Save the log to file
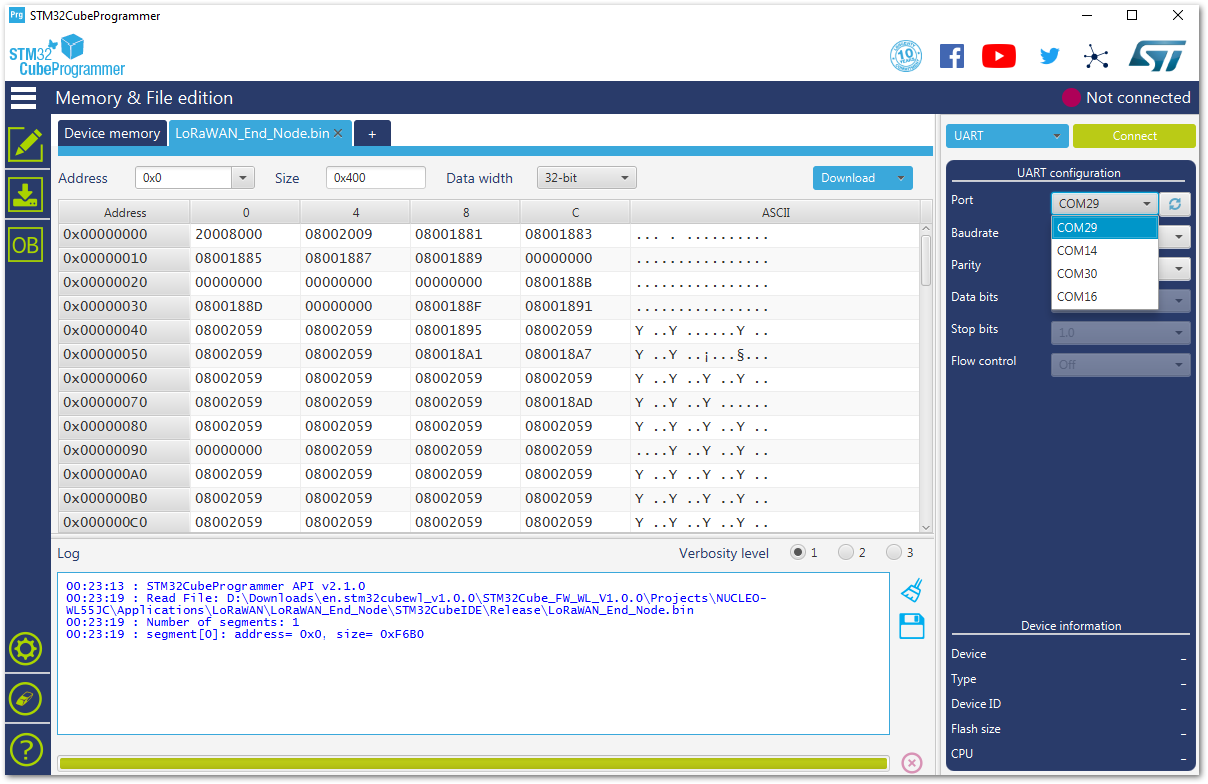Image resolution: width=1208 pixels, height=784 pixels. coord(912,627)
